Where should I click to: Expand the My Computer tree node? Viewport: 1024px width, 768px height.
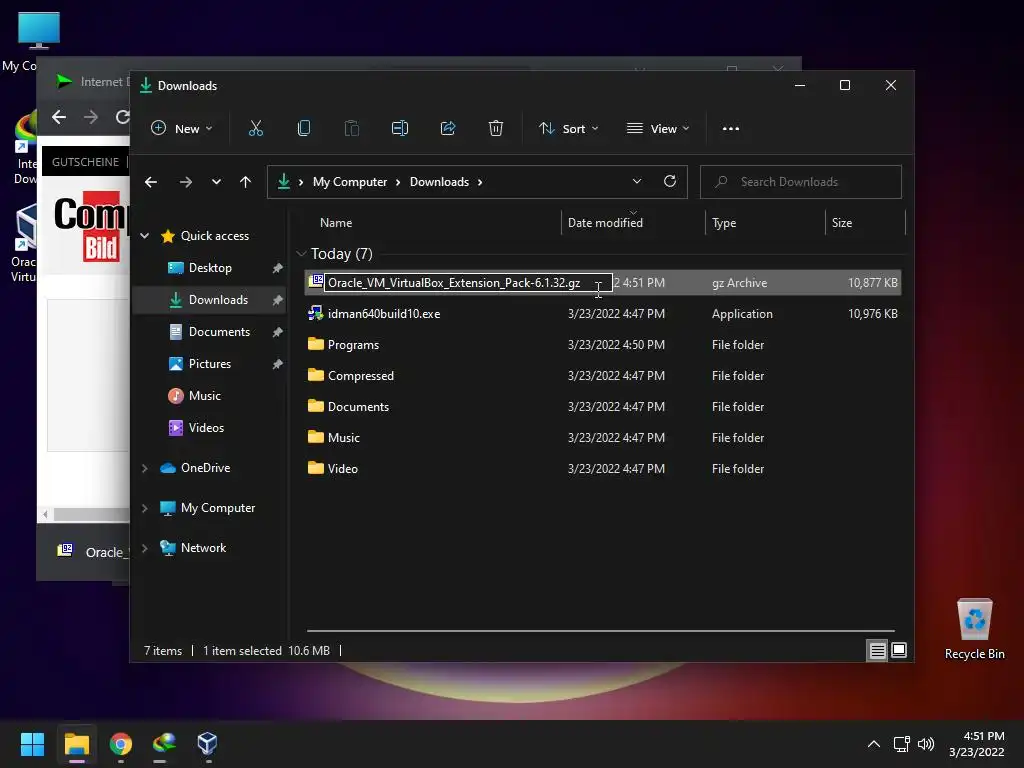[x=145, y=508]
